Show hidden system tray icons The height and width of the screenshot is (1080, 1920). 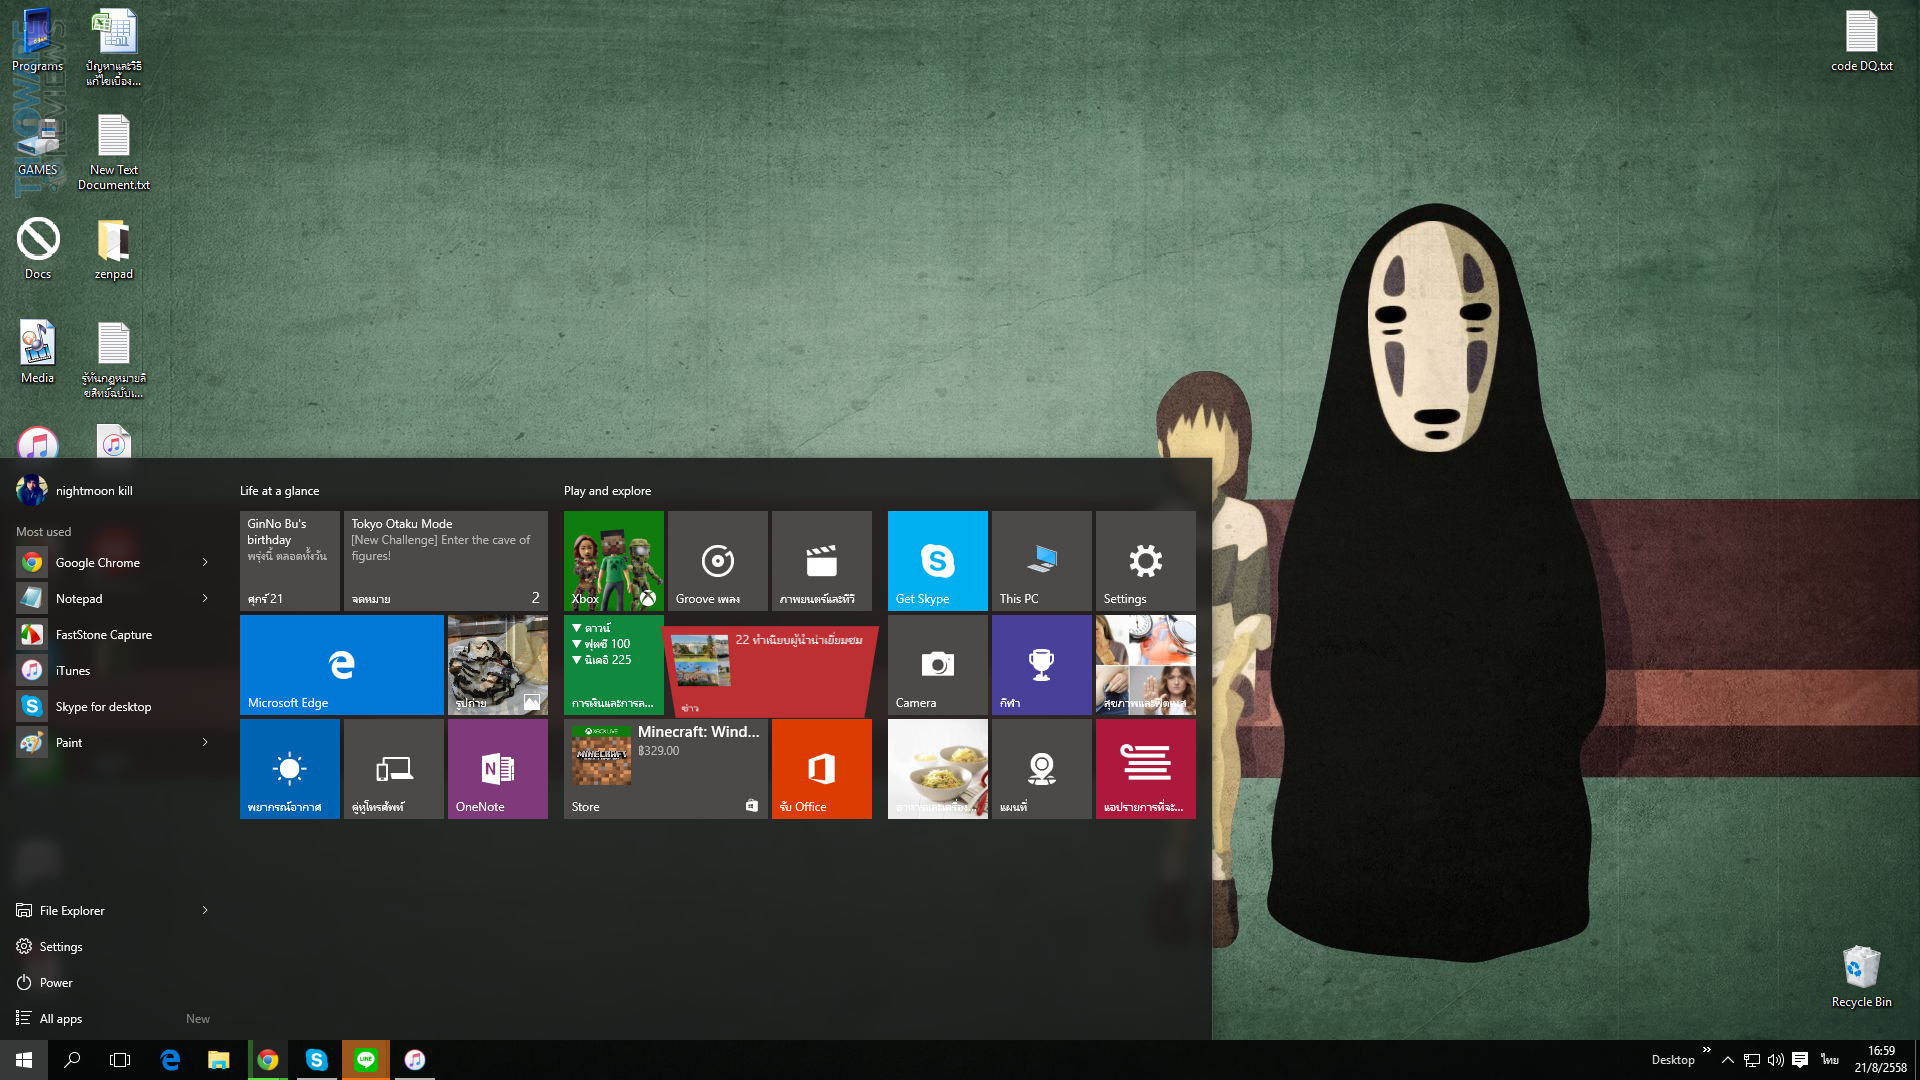point(1727,1060)
